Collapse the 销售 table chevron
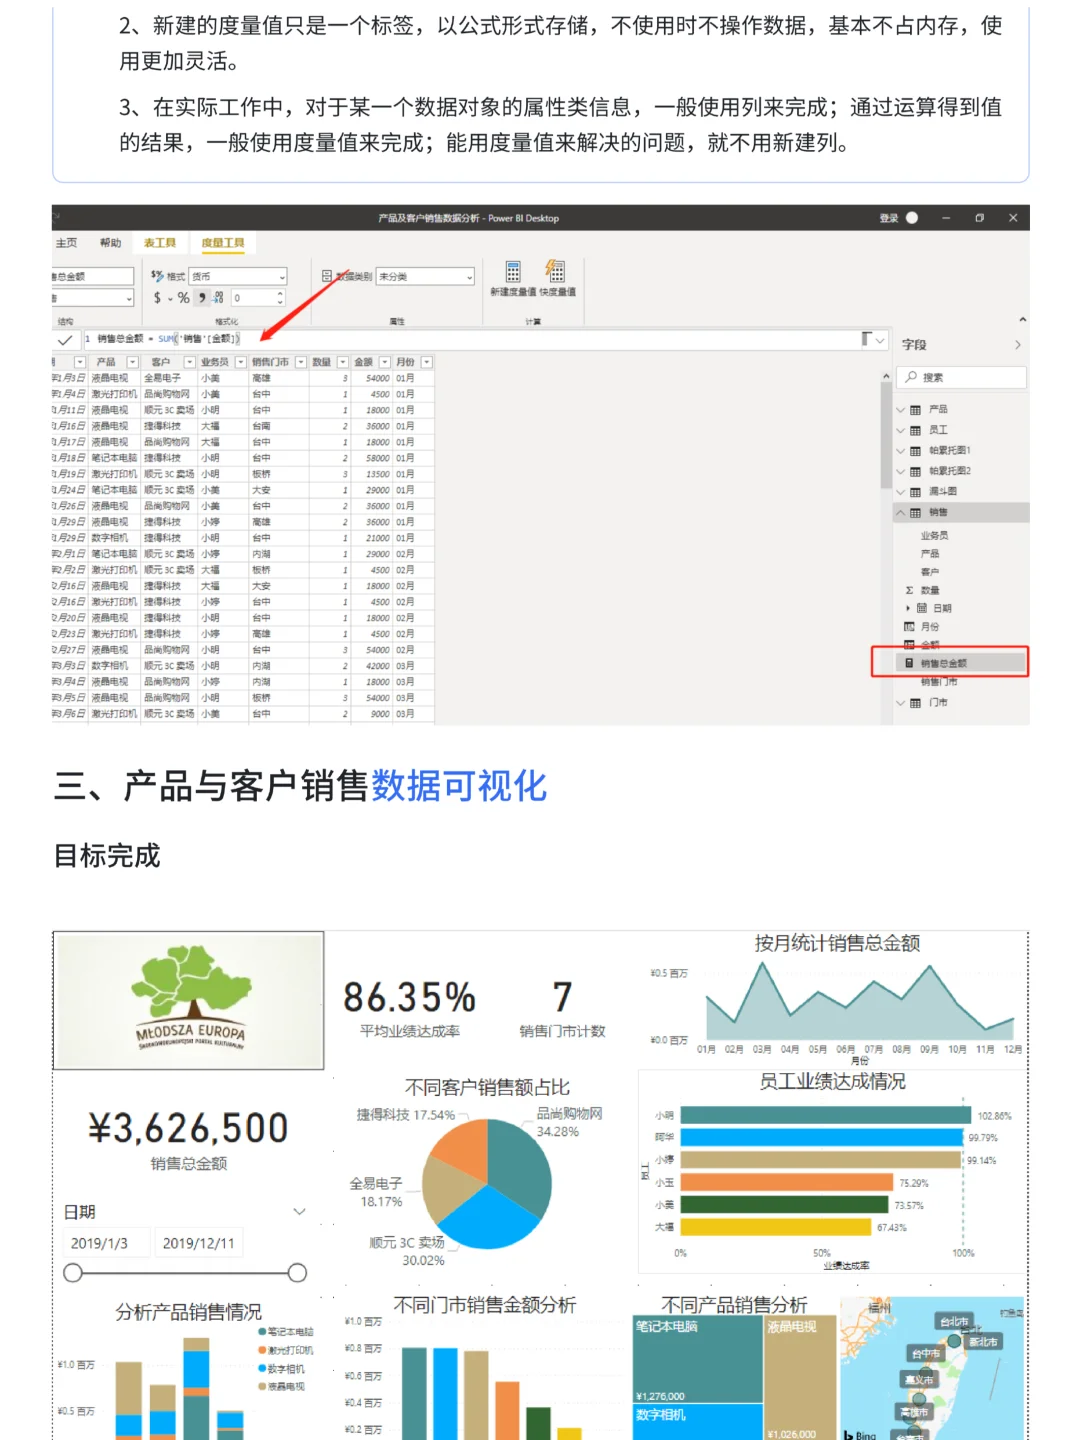 (x=900, y=513)
